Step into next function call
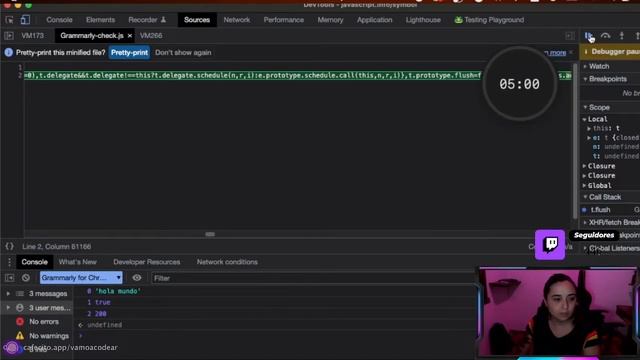Image resolution: width=640 pixels, height=360 pixels. pos(621,36)
